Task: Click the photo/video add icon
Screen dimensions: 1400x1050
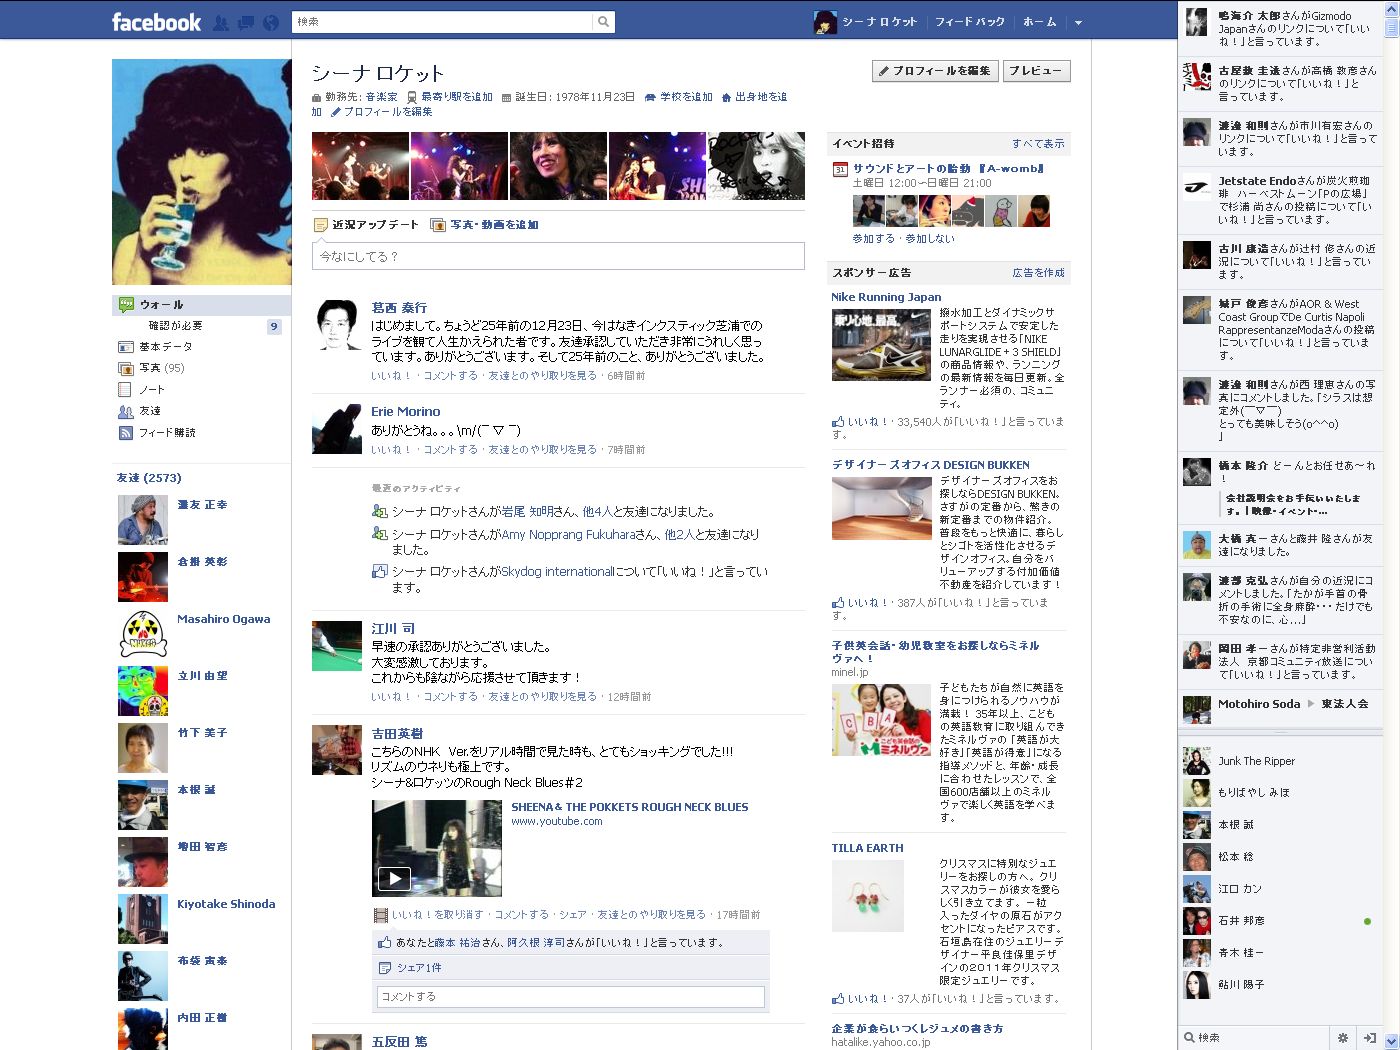Action: (438, 225)
